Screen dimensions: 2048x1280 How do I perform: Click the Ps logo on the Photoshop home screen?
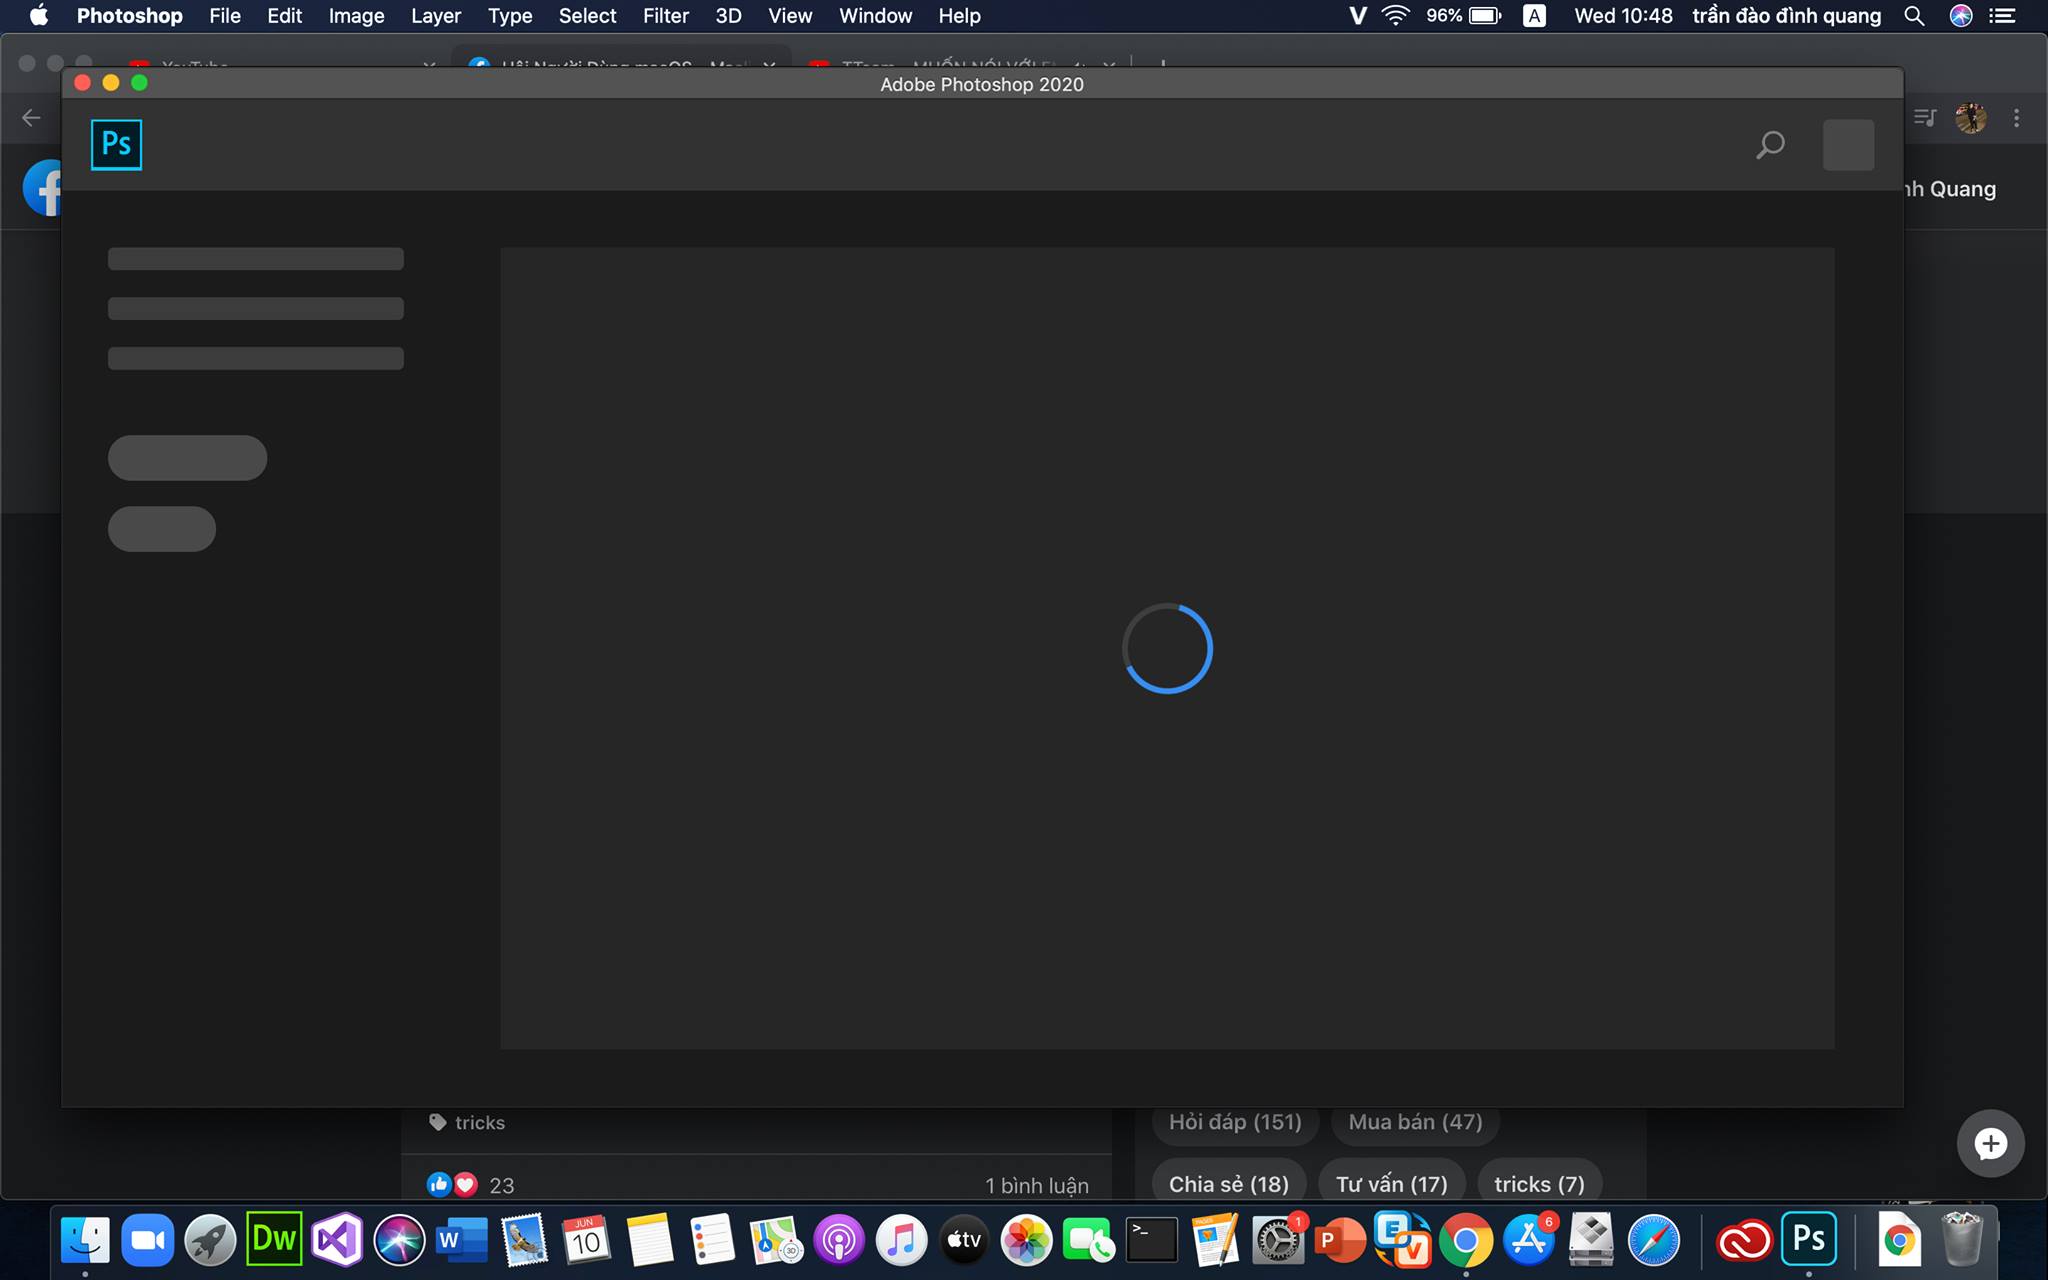click(x=116, y=144)
